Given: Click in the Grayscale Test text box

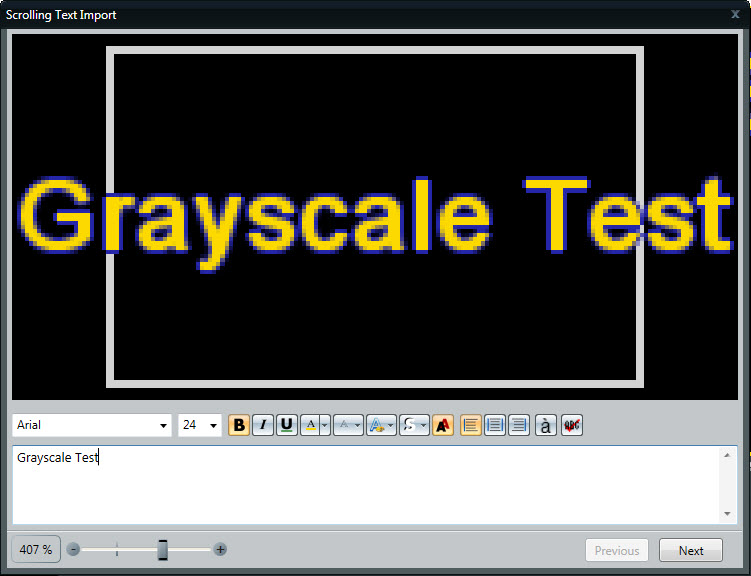Looking at the screenshot, I should 360,485.
